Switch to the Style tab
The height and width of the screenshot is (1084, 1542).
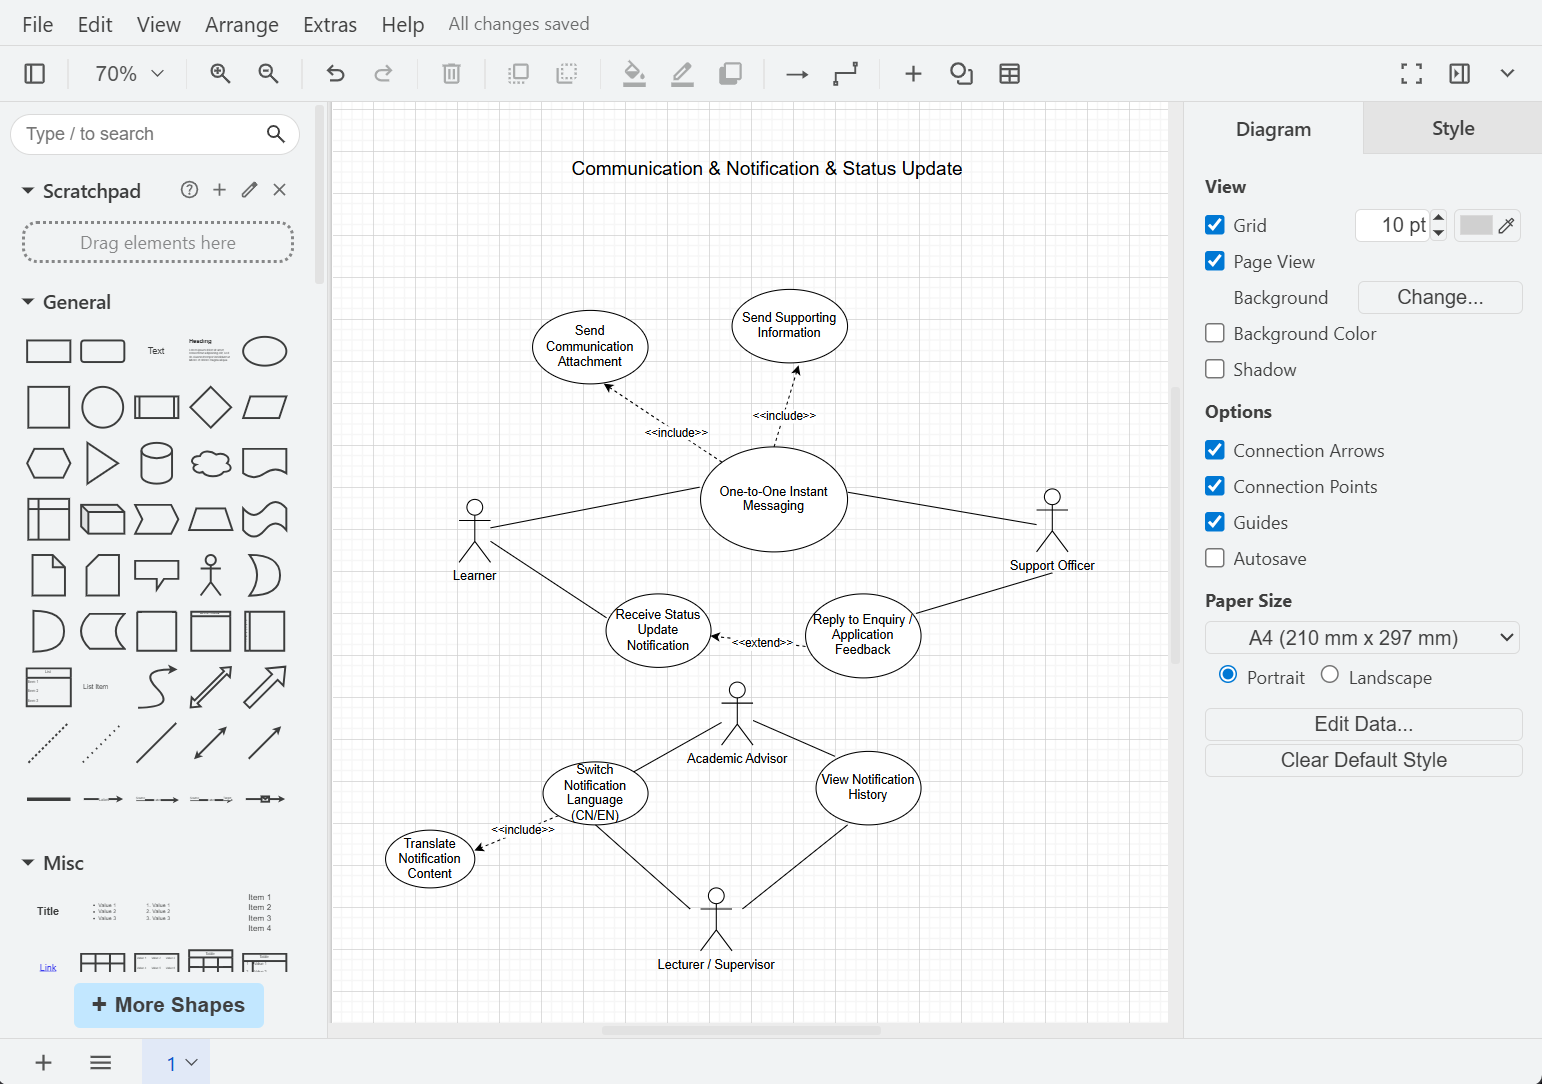[x=1453, y=128]
